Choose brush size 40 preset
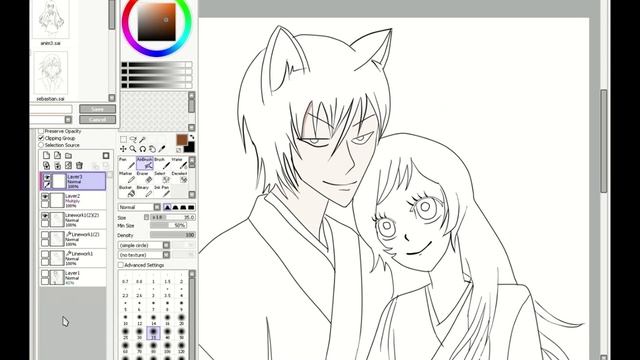640x360 pixels. click(167, 333)
